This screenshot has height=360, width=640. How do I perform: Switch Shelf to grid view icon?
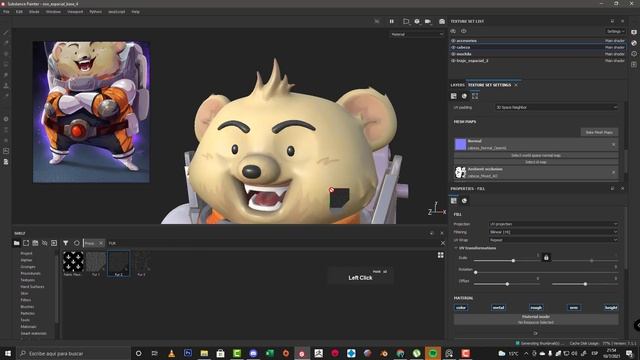[x=440, y=255]
